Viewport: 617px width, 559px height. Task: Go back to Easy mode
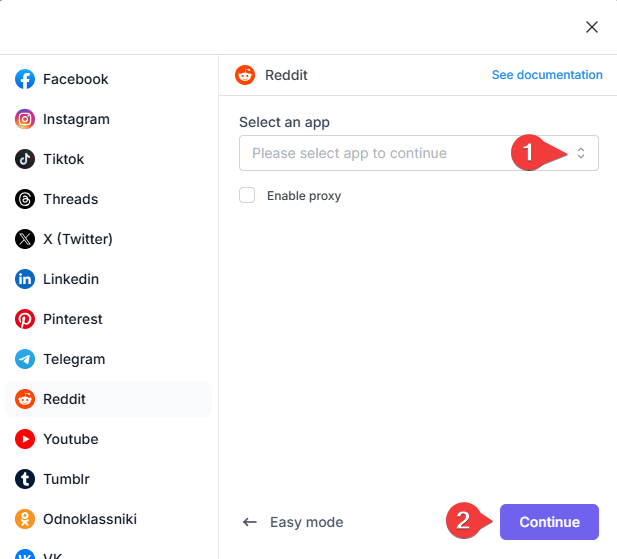pos(292,522)
